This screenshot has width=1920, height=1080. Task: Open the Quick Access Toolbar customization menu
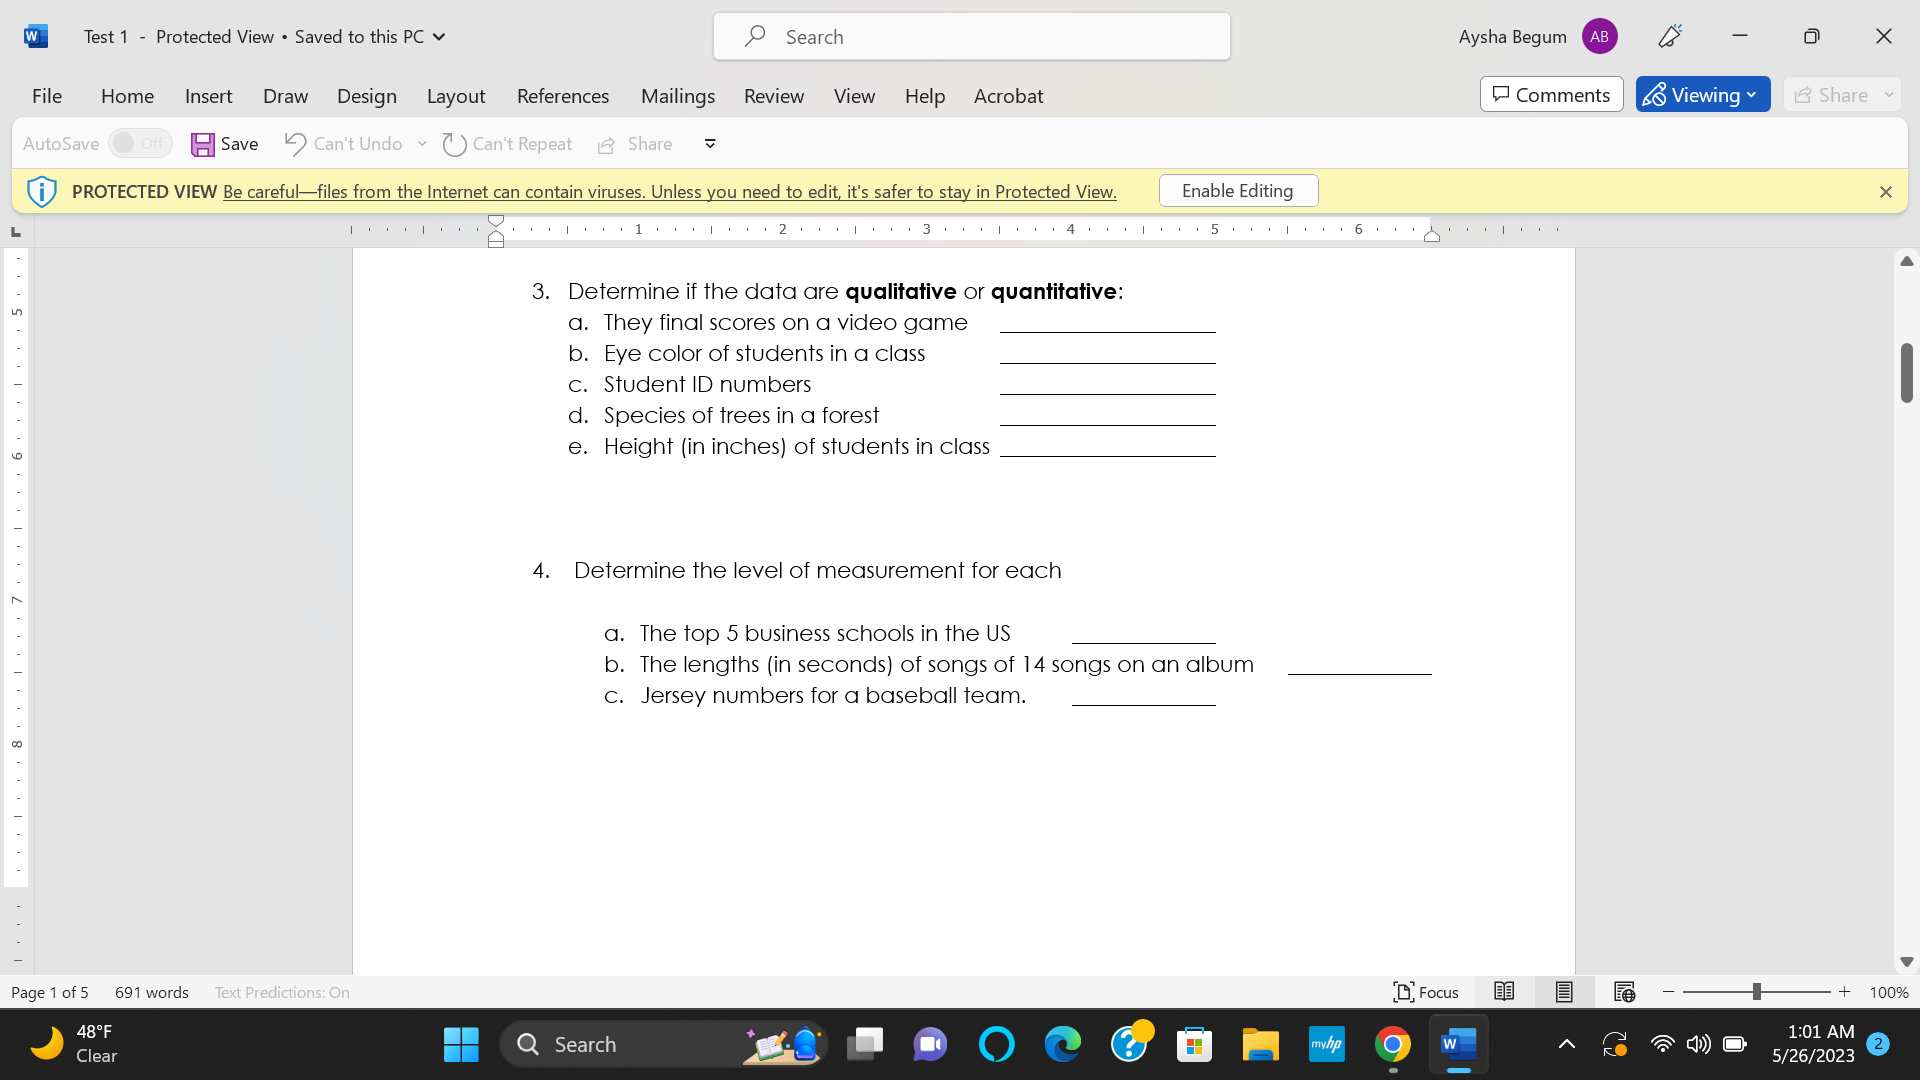[709, 144]
